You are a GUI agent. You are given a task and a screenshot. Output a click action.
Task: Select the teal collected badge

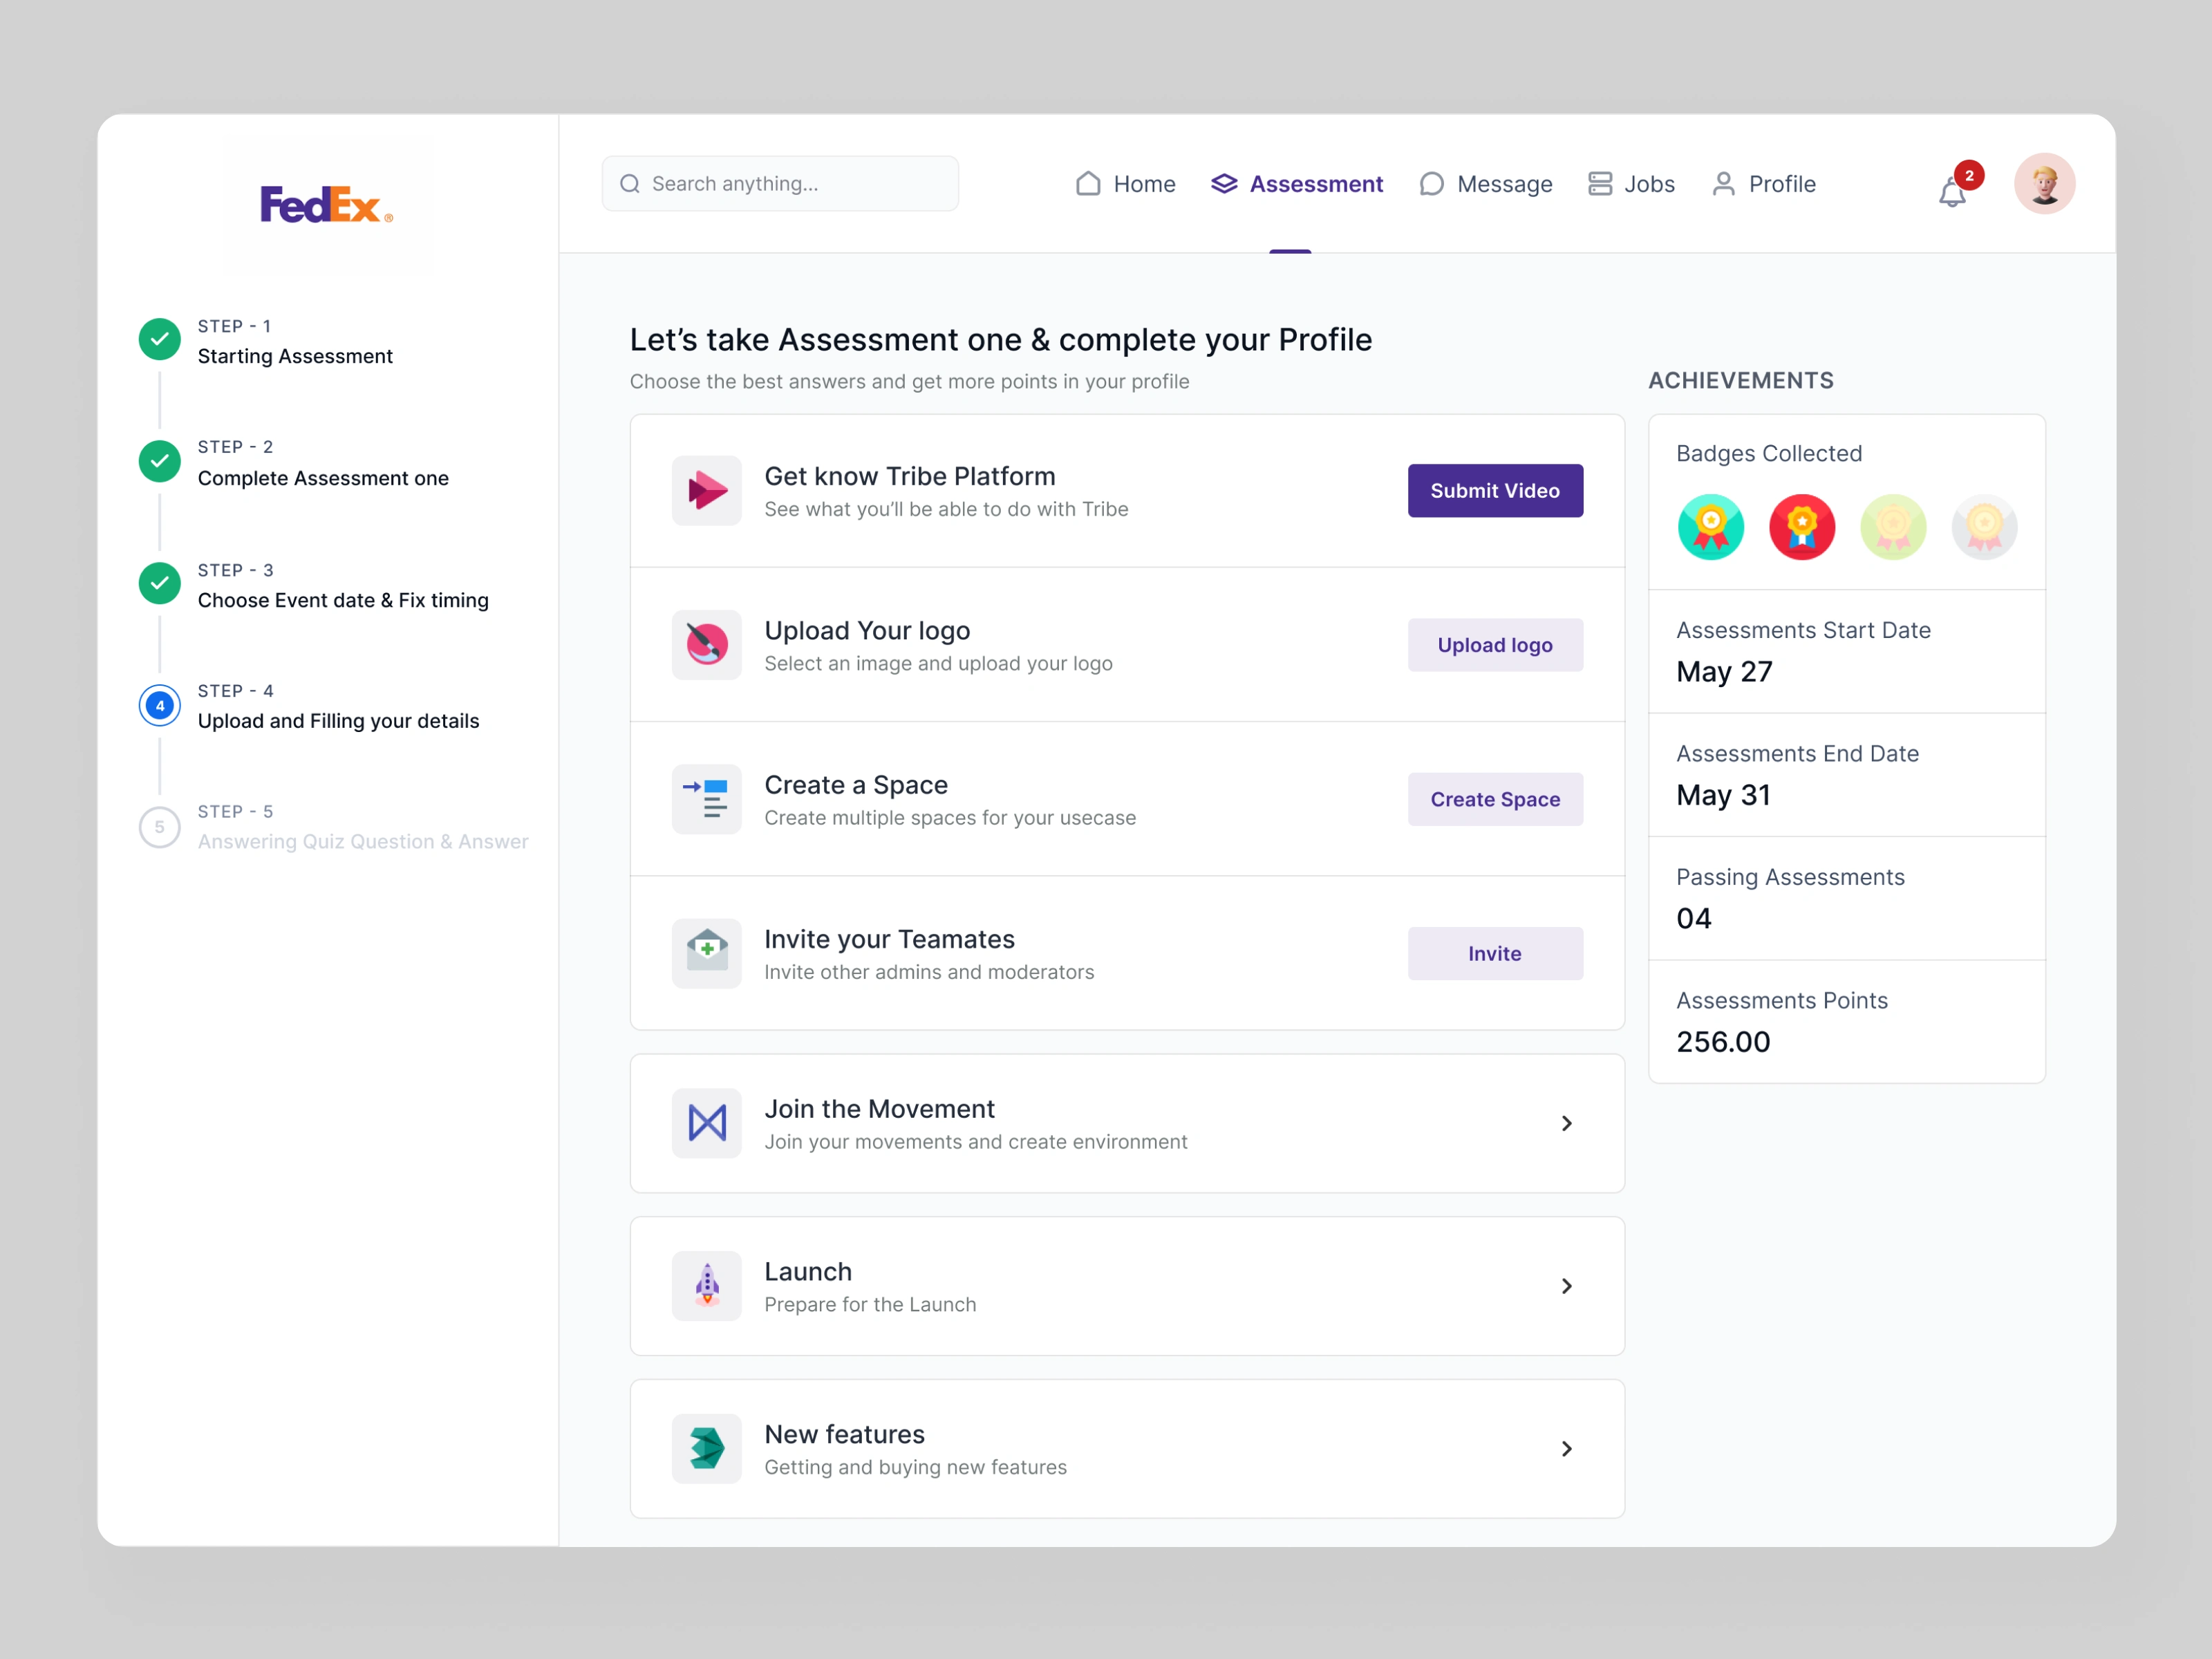click(1710, 527)
